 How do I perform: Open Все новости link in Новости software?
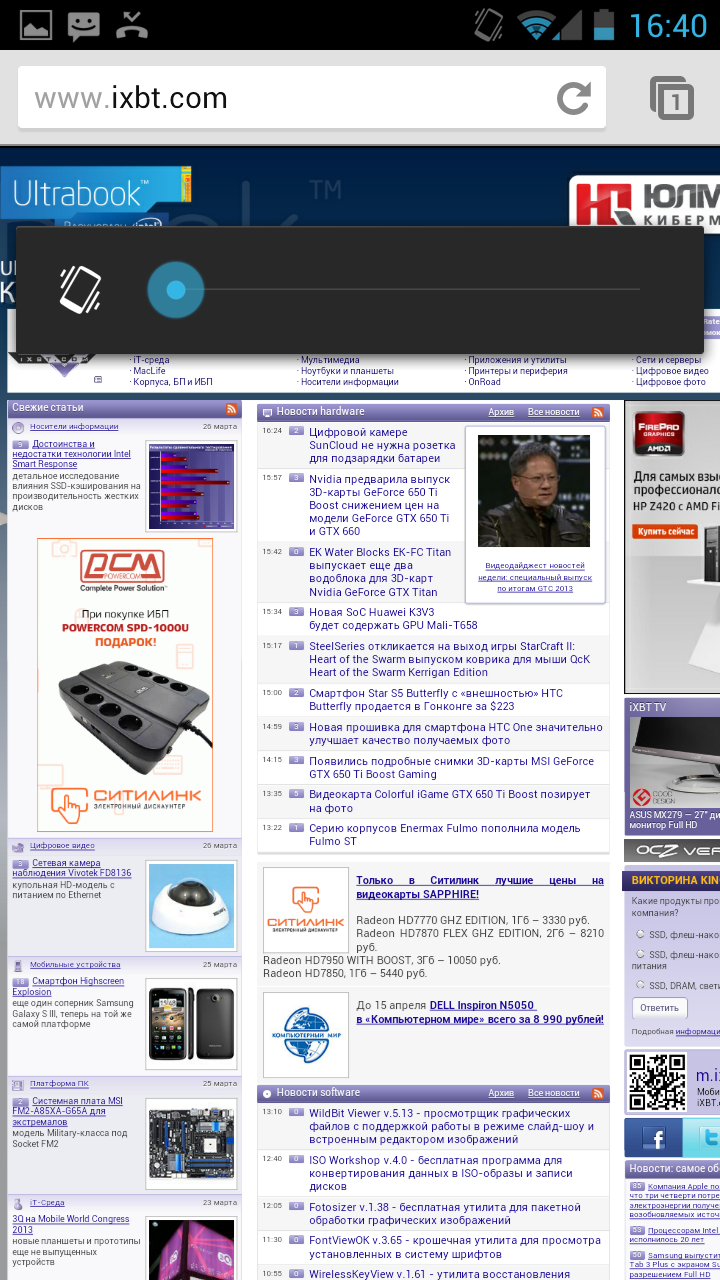click(554, 1093)
